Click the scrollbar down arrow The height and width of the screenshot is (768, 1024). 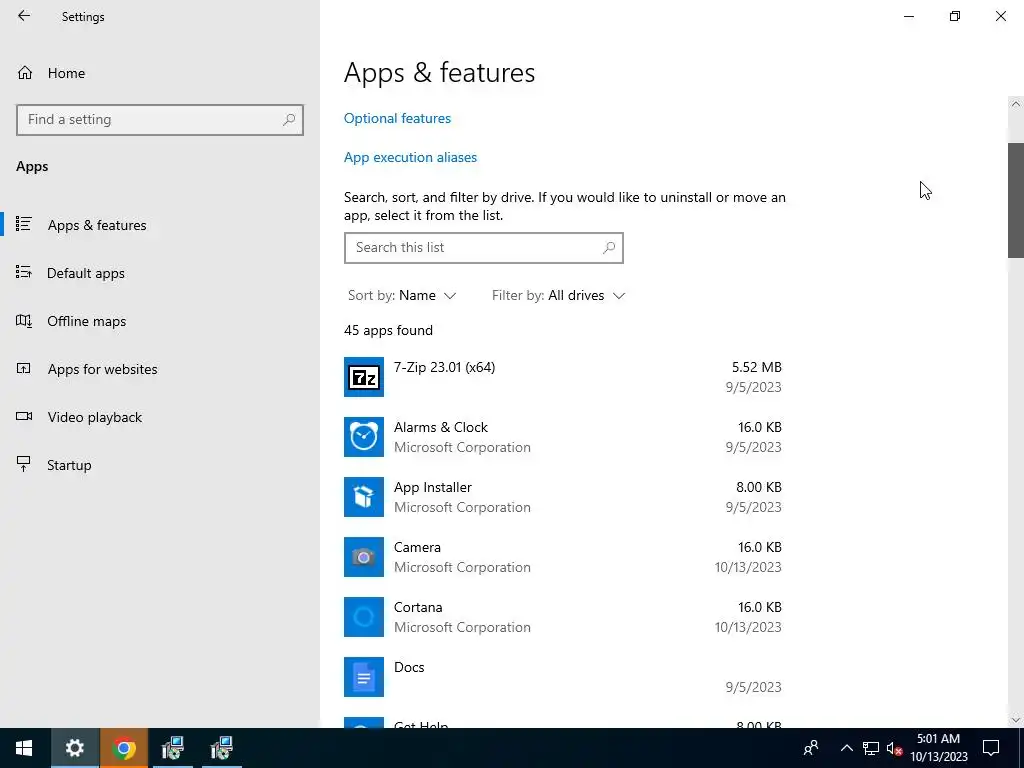(1016, 720)
